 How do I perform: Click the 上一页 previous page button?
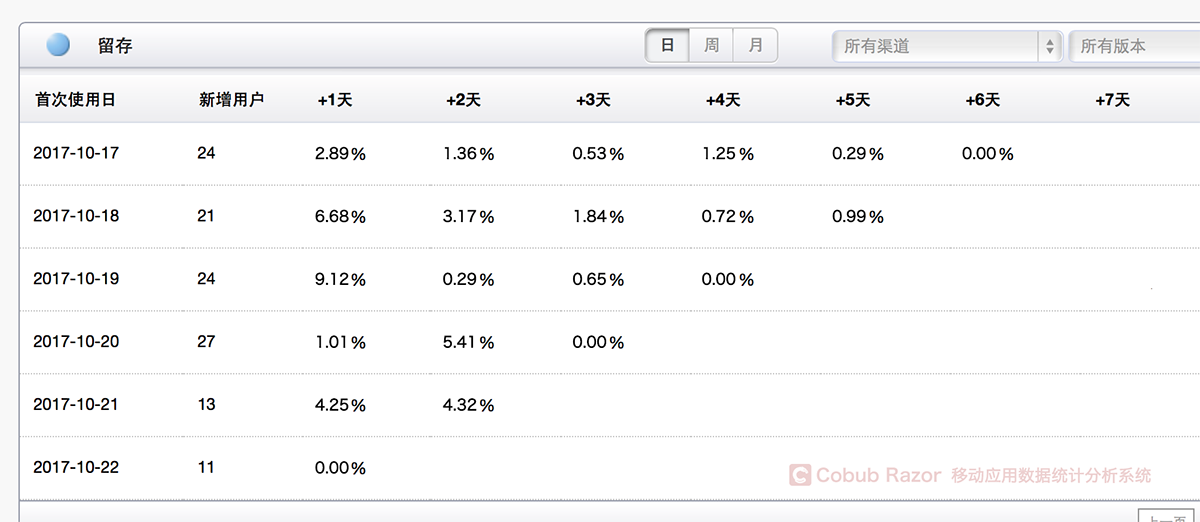click(1168, 516)
